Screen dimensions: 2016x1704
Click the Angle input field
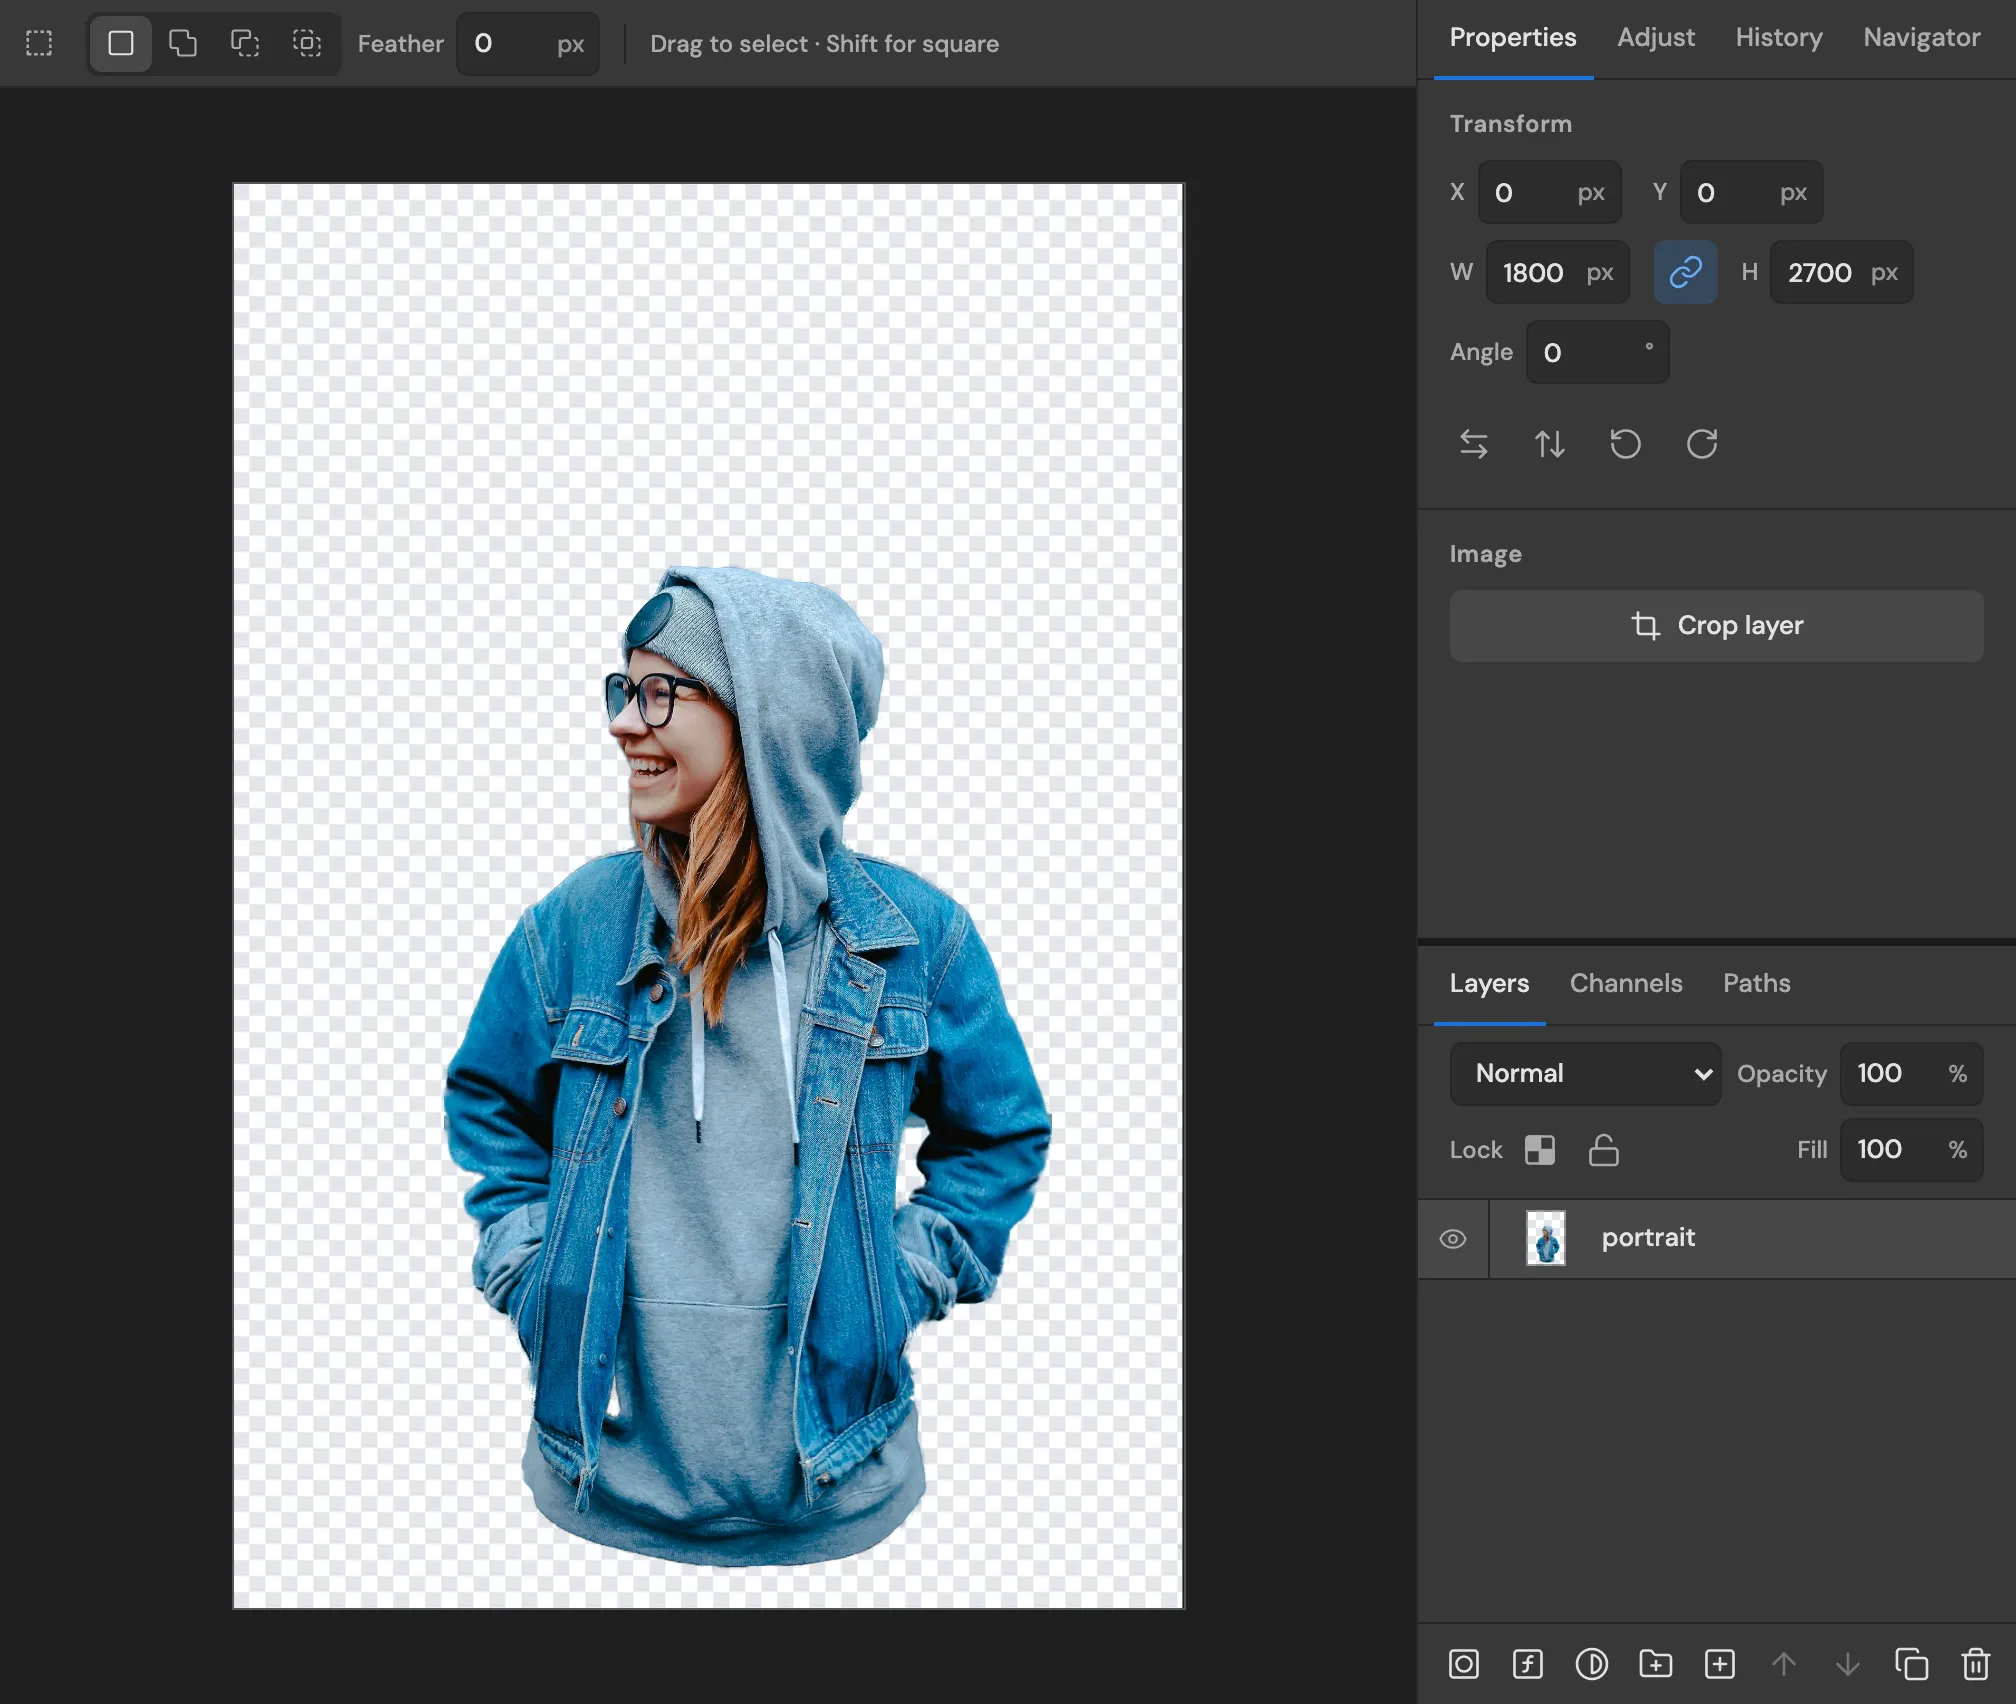1597,352
